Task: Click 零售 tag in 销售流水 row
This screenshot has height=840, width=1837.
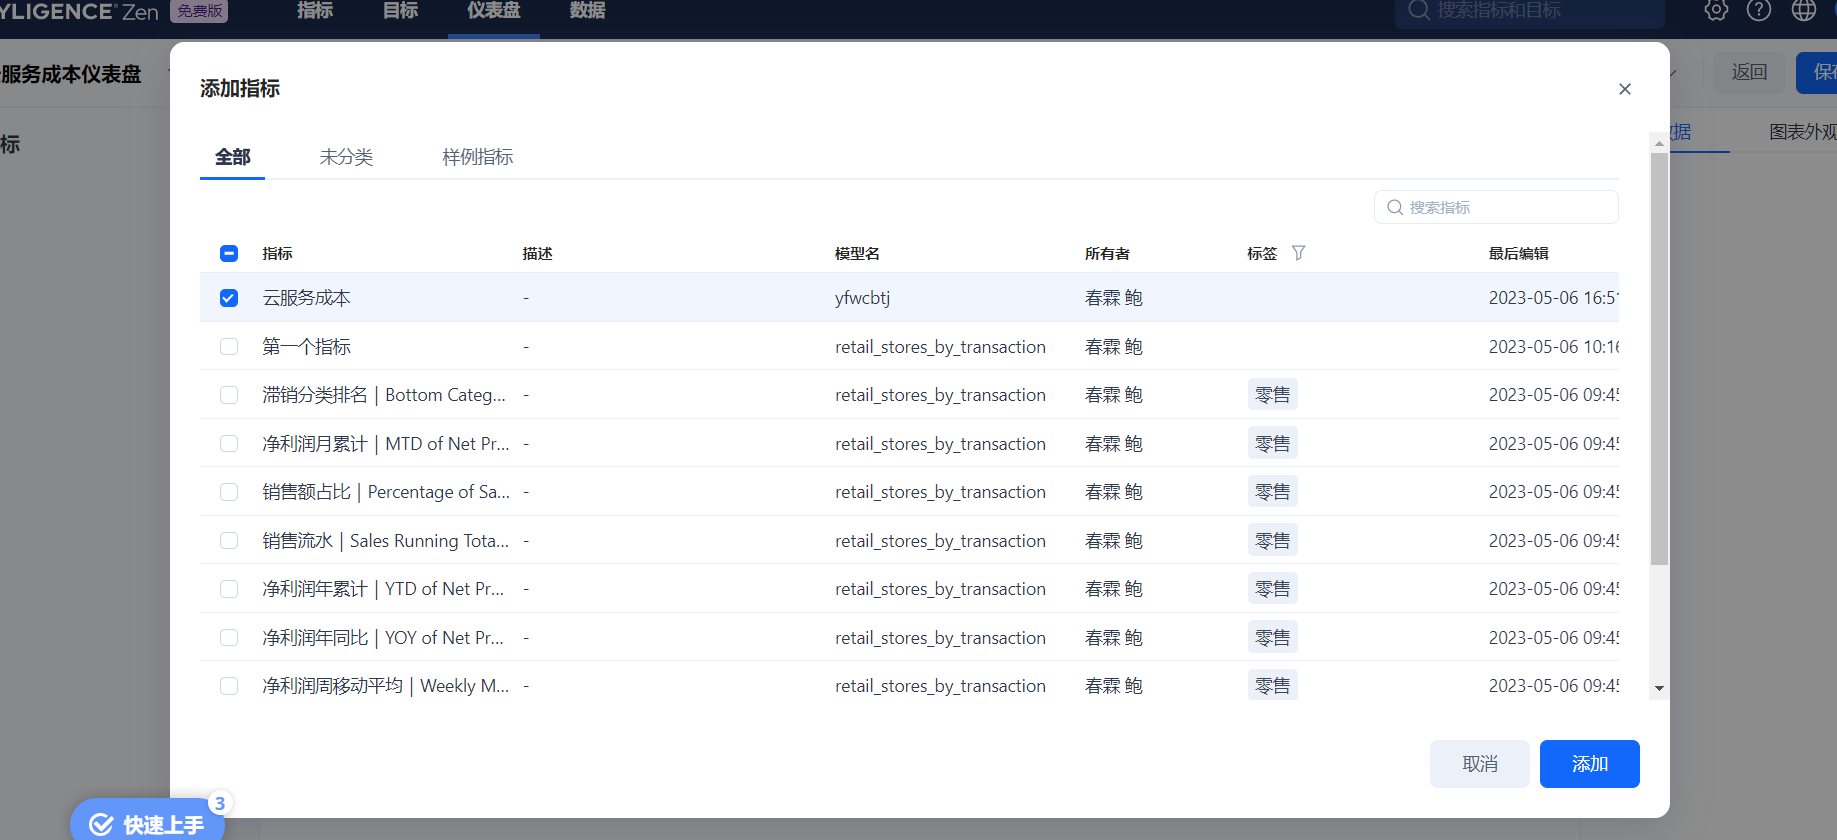Action: click(1272, 540)
